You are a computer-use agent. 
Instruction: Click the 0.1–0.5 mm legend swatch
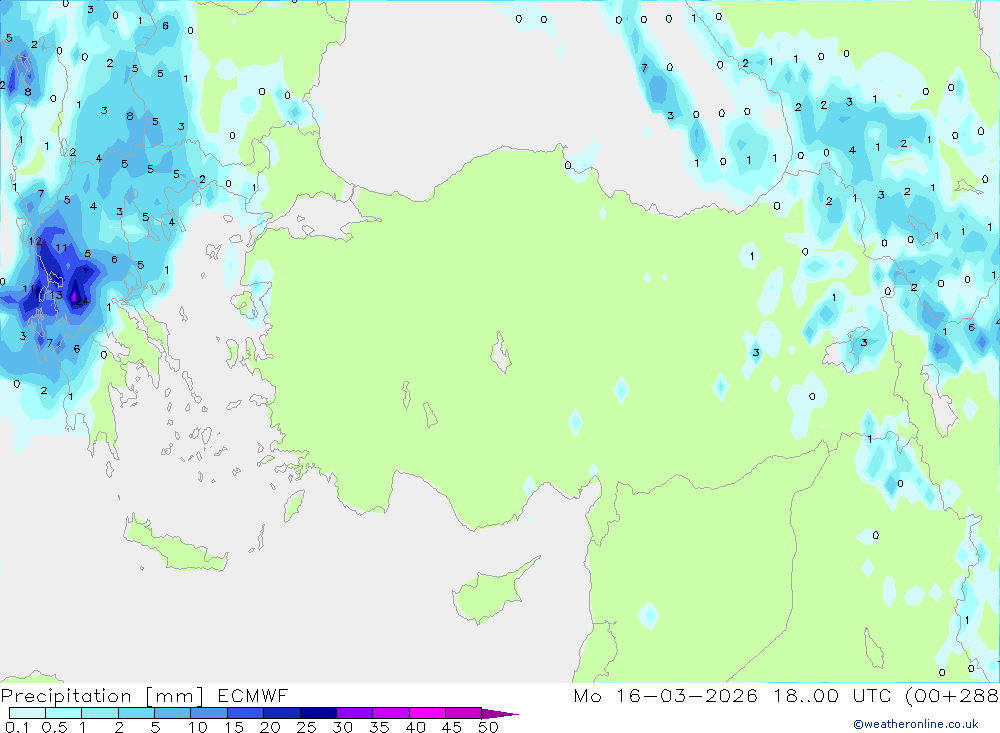27,713
